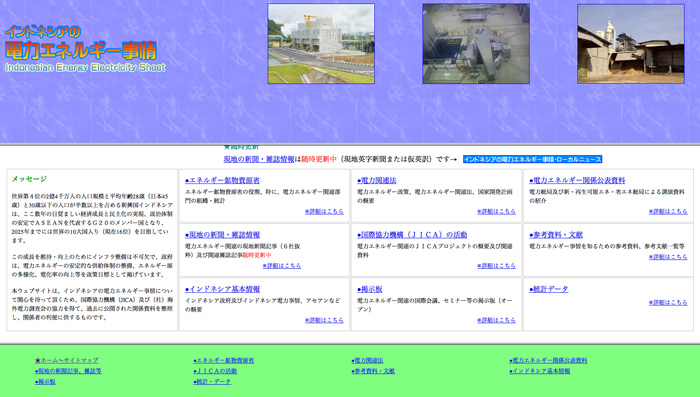The width and height of the screenshot is (700, 397).
Task: Open the machinery interior photo thumbnail
Action: tap(476, 44)
